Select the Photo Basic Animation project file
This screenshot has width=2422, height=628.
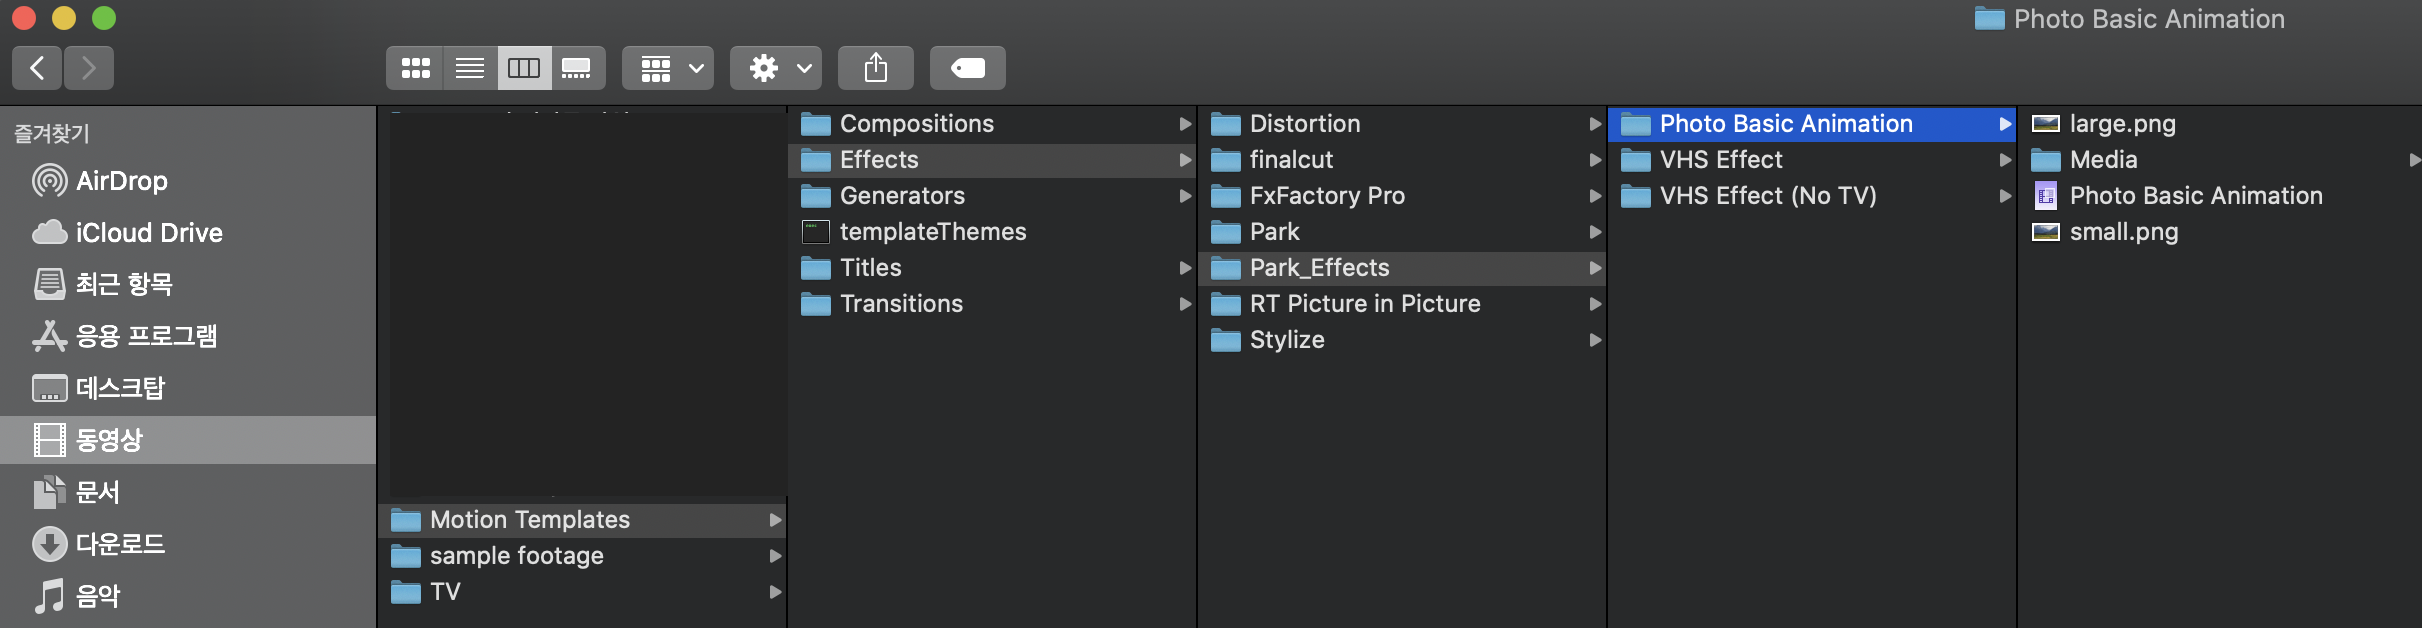(2195, 196)
